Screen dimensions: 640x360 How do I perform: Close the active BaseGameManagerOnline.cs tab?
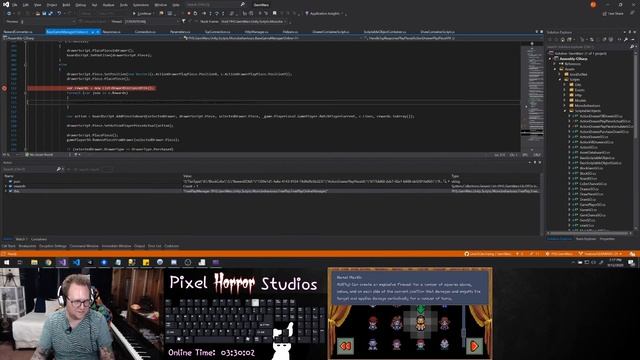(x=98, y=32)
